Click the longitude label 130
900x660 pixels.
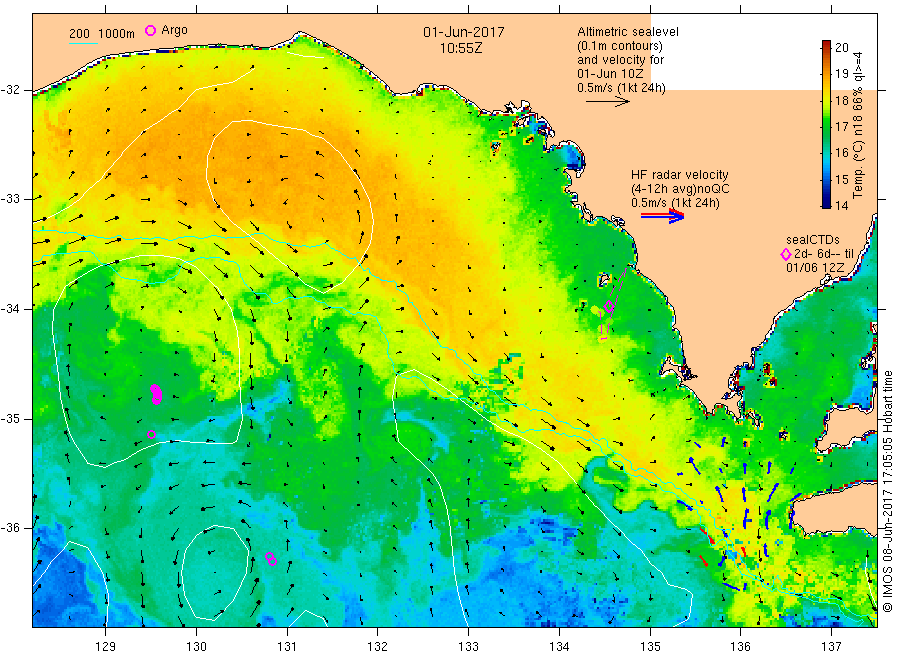pos(196,647)
